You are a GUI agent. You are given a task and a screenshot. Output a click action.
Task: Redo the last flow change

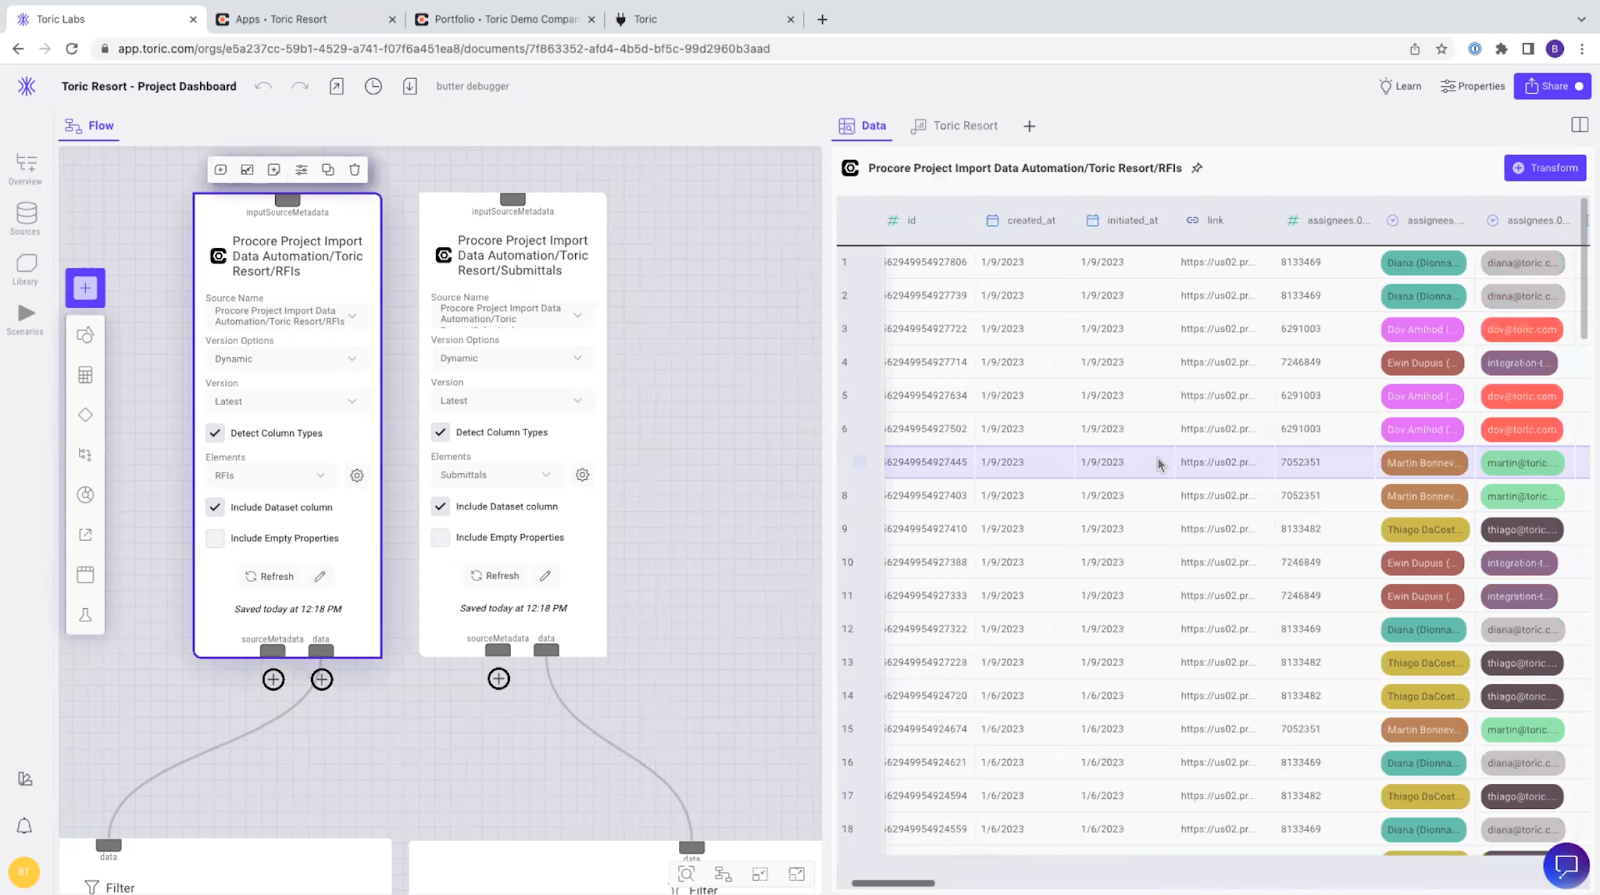(300, 86)
